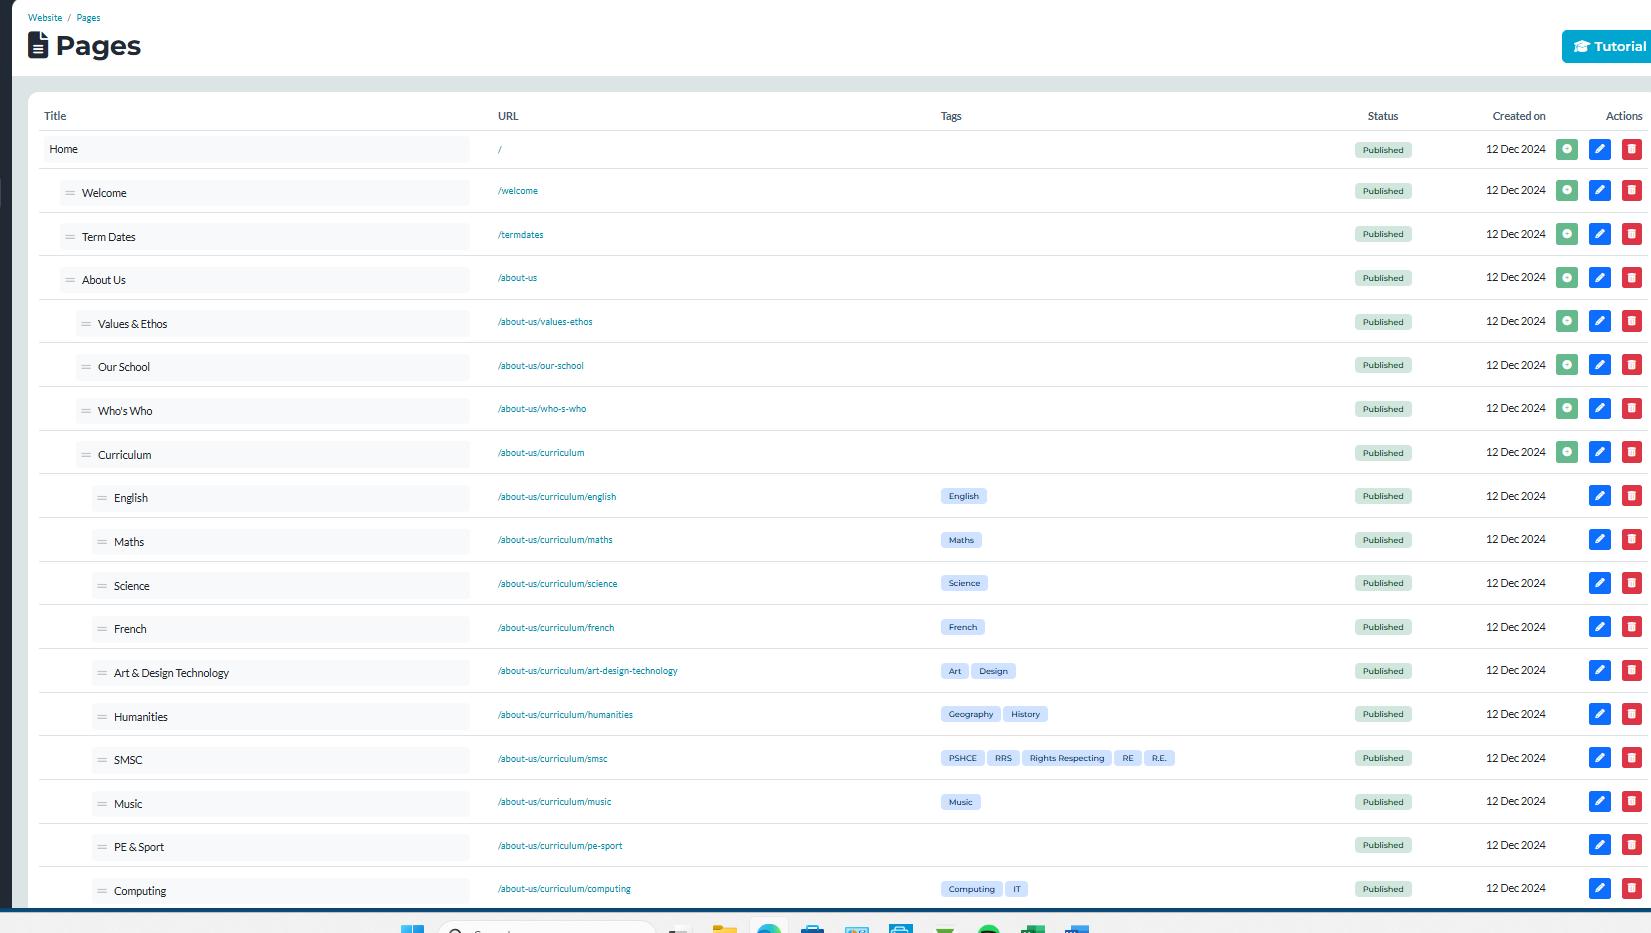The height and width of the screenshot is (933, 1651).
Task: Edit the Music page
Action: tap(1600, 801)
